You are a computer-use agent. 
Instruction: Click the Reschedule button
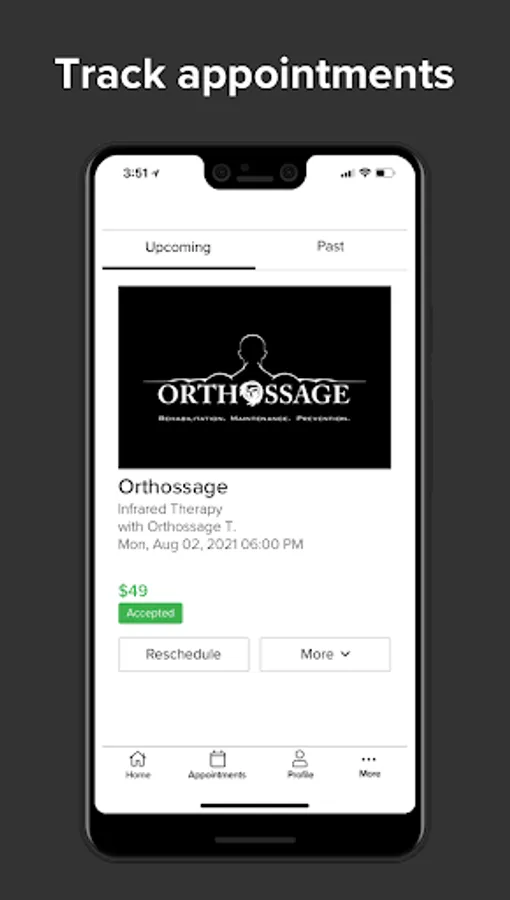click(184, 654)
